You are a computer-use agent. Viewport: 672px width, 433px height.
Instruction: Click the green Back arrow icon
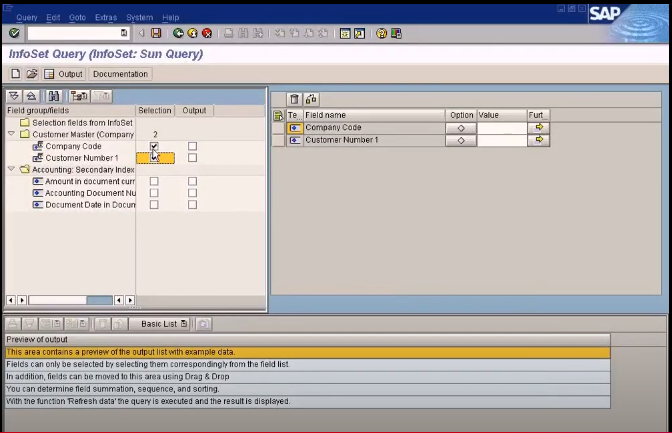(178, 33)
